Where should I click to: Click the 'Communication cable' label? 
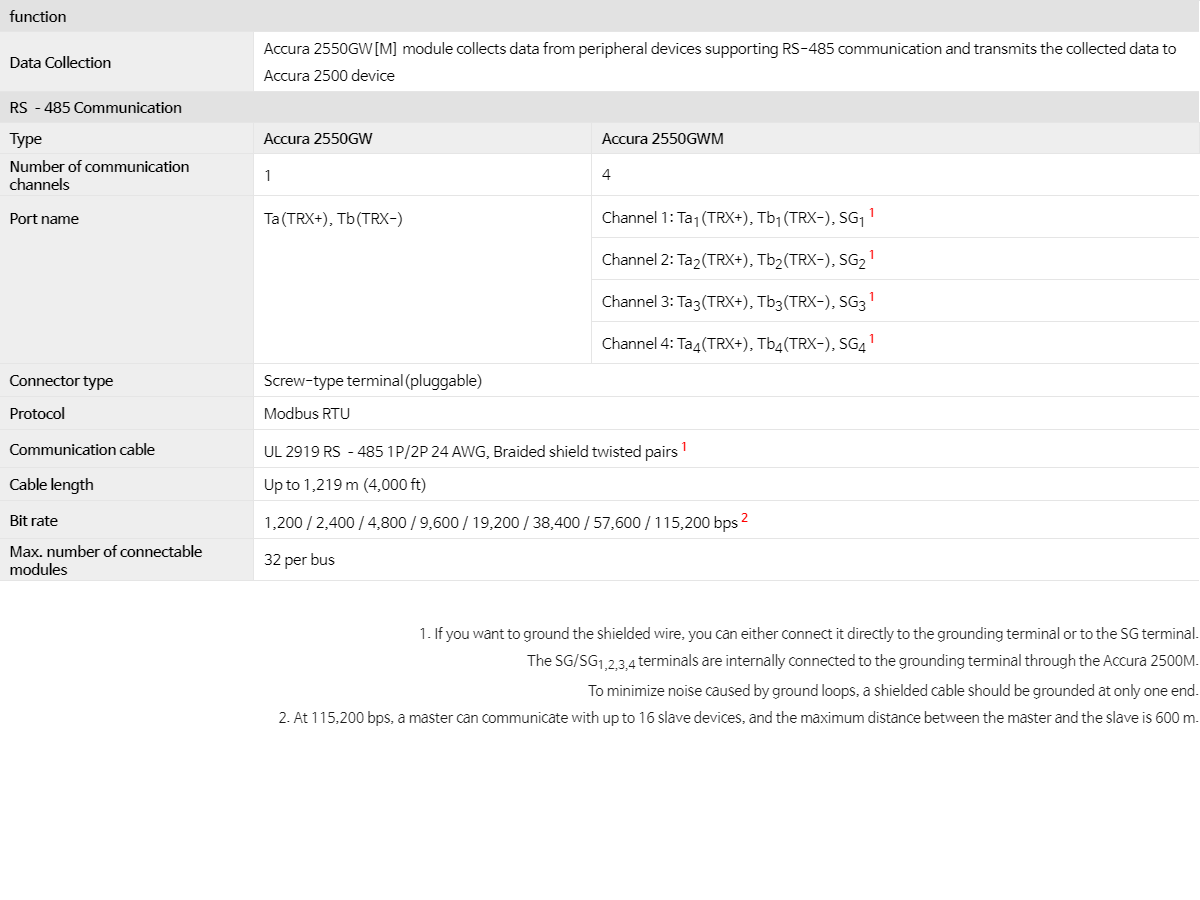(x=82, y=449)
